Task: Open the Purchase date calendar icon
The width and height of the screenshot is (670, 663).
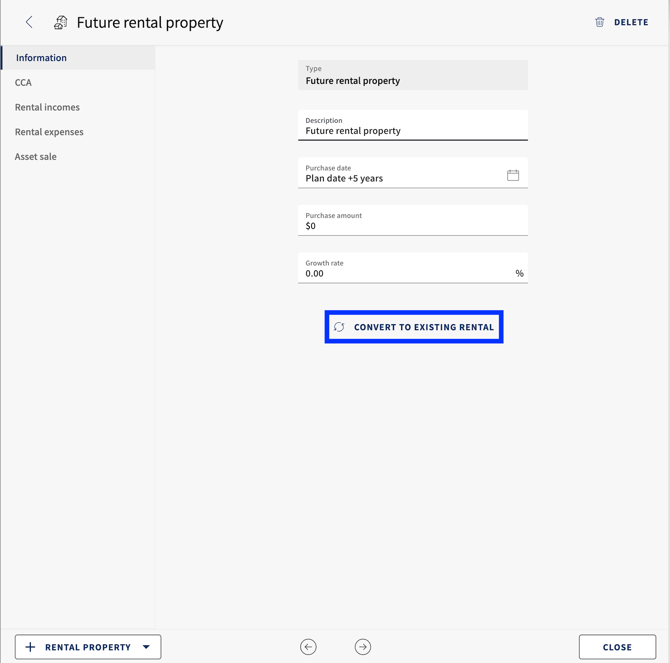Action: pos(513,175)
